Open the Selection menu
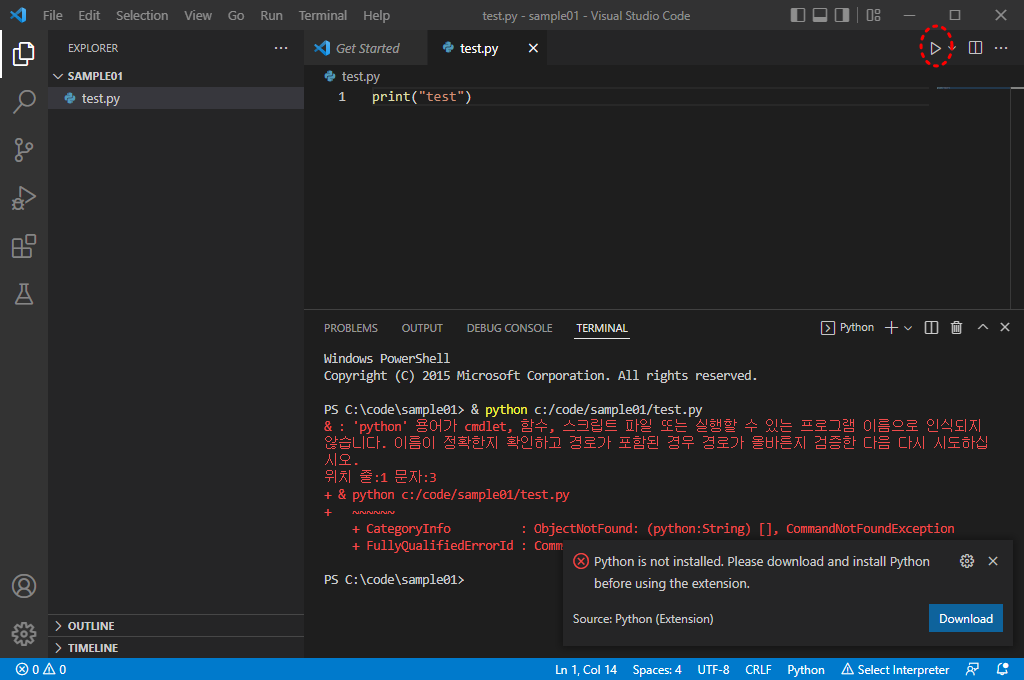 (142, 15)
